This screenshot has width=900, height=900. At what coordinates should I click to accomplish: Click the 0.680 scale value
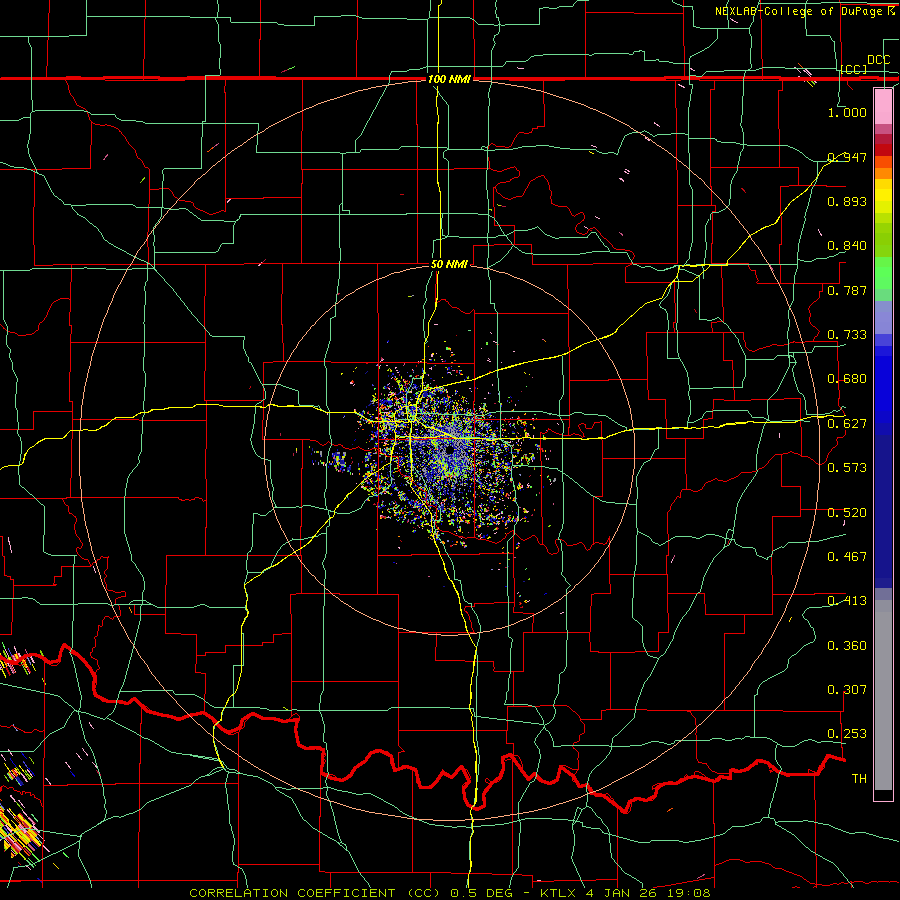[847, 379]
